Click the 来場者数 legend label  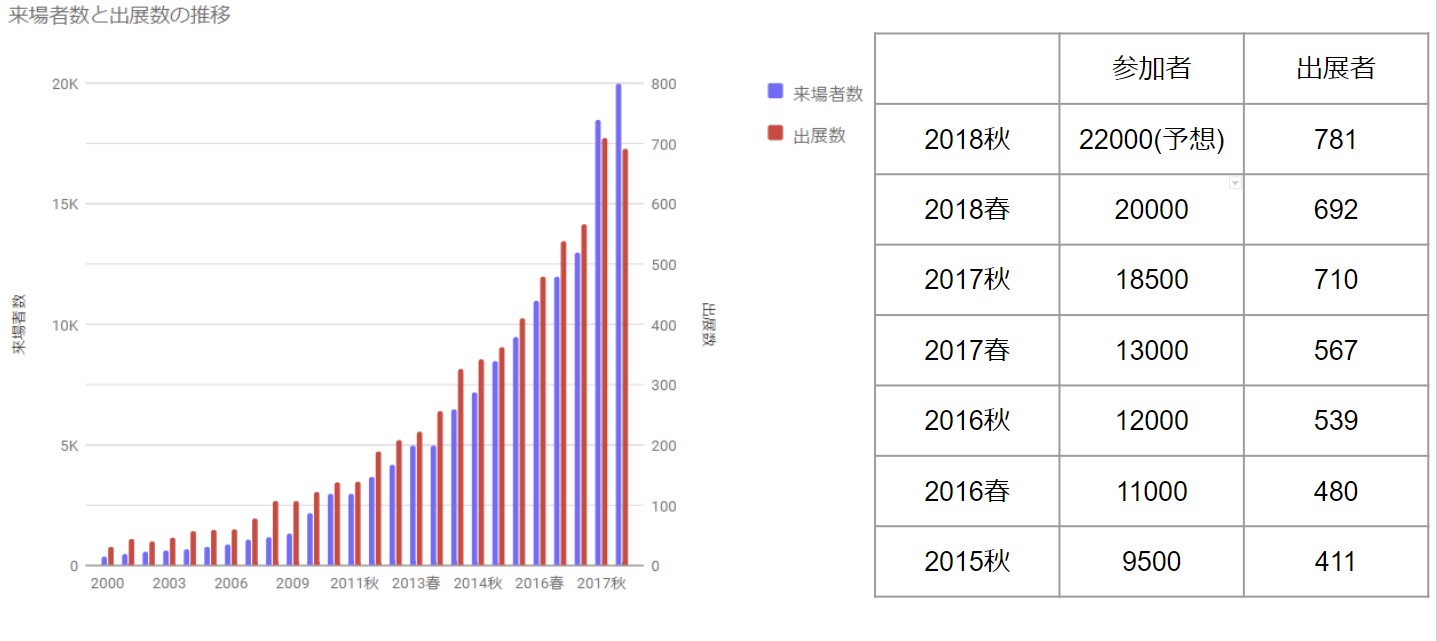828,93
